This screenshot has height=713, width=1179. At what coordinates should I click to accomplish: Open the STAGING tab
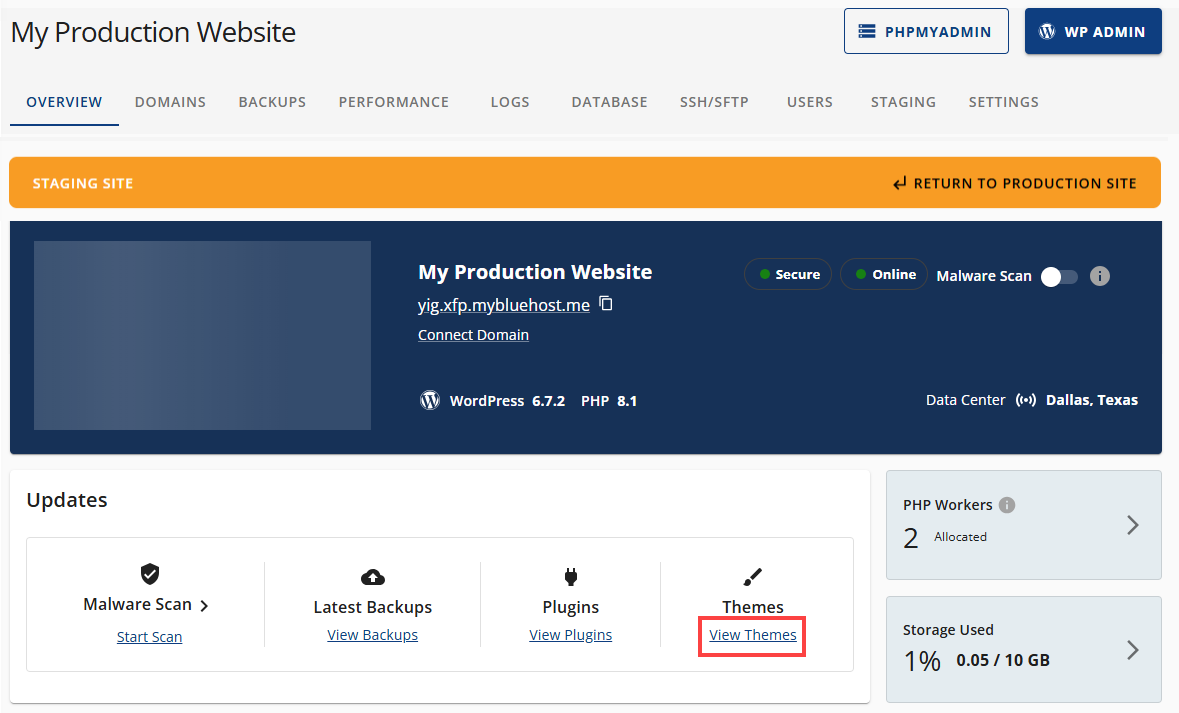coord(902,101)
